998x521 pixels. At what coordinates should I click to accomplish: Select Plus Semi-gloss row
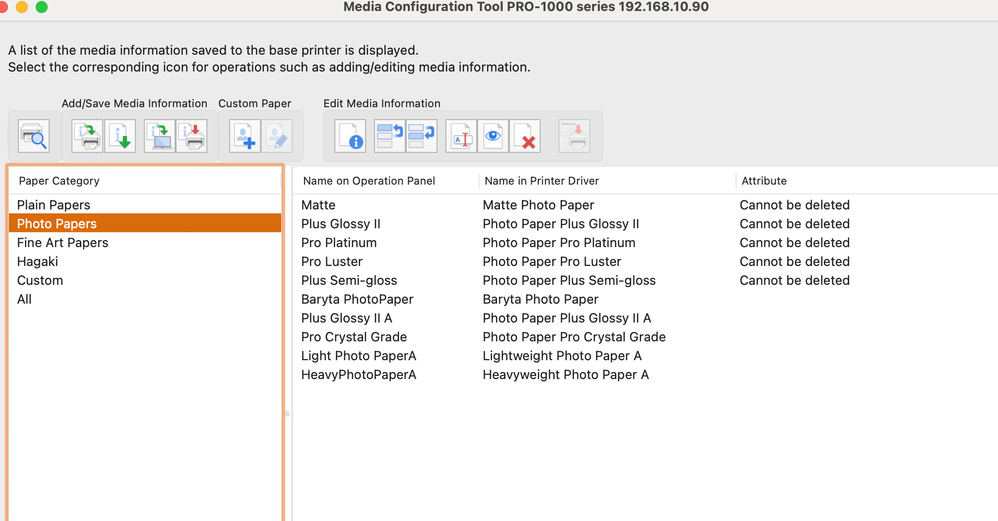645,280
